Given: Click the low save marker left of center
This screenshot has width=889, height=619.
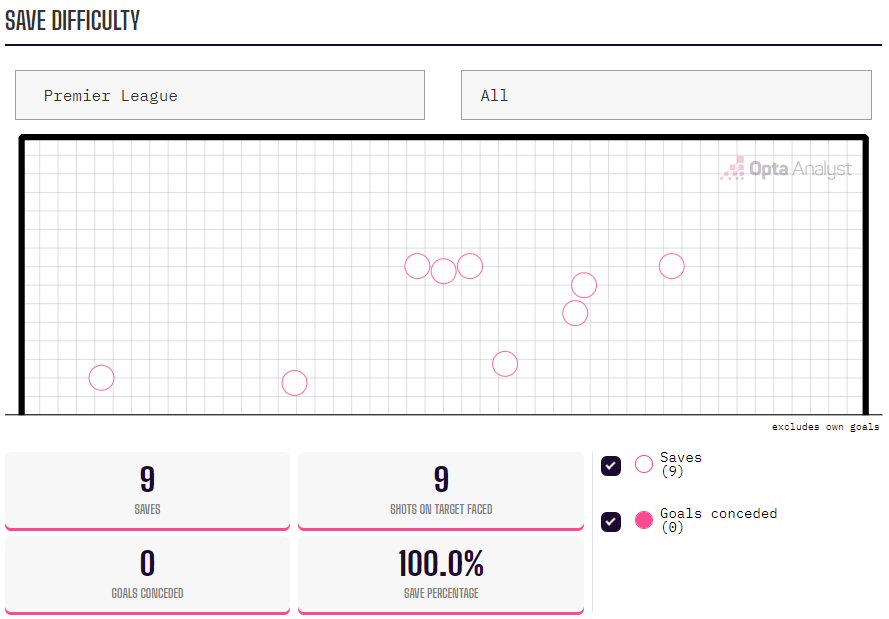Looking at the screenshot, I should click(295, 383).
